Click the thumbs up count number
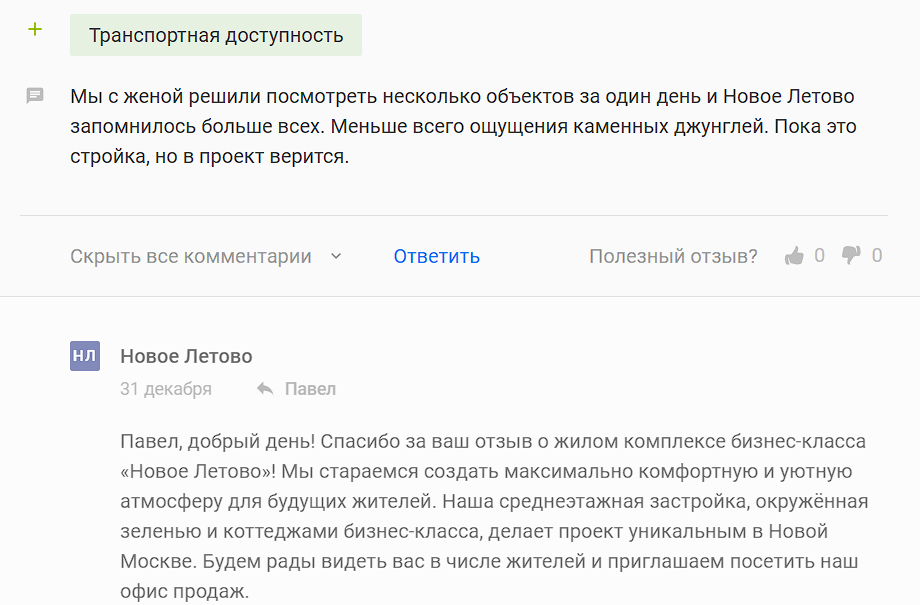The width and height of the screenshot is (920, 605). (x=820, y=256)
